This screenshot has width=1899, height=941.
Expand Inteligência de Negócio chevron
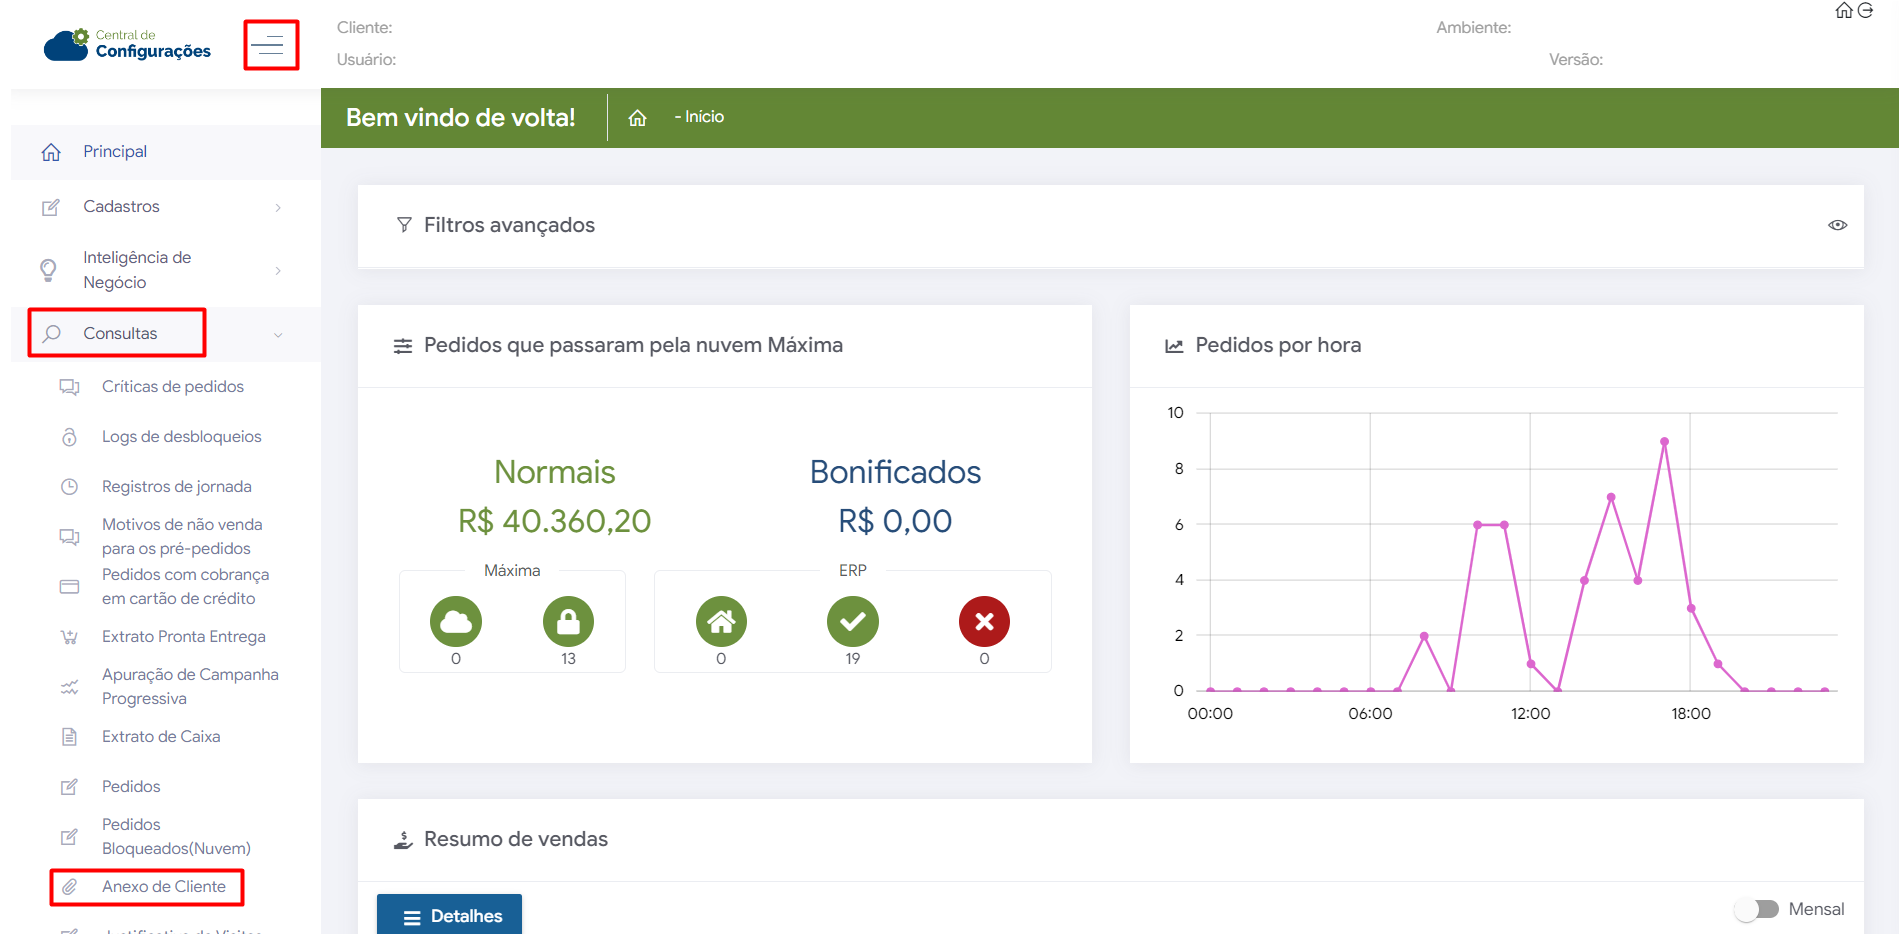278,271
